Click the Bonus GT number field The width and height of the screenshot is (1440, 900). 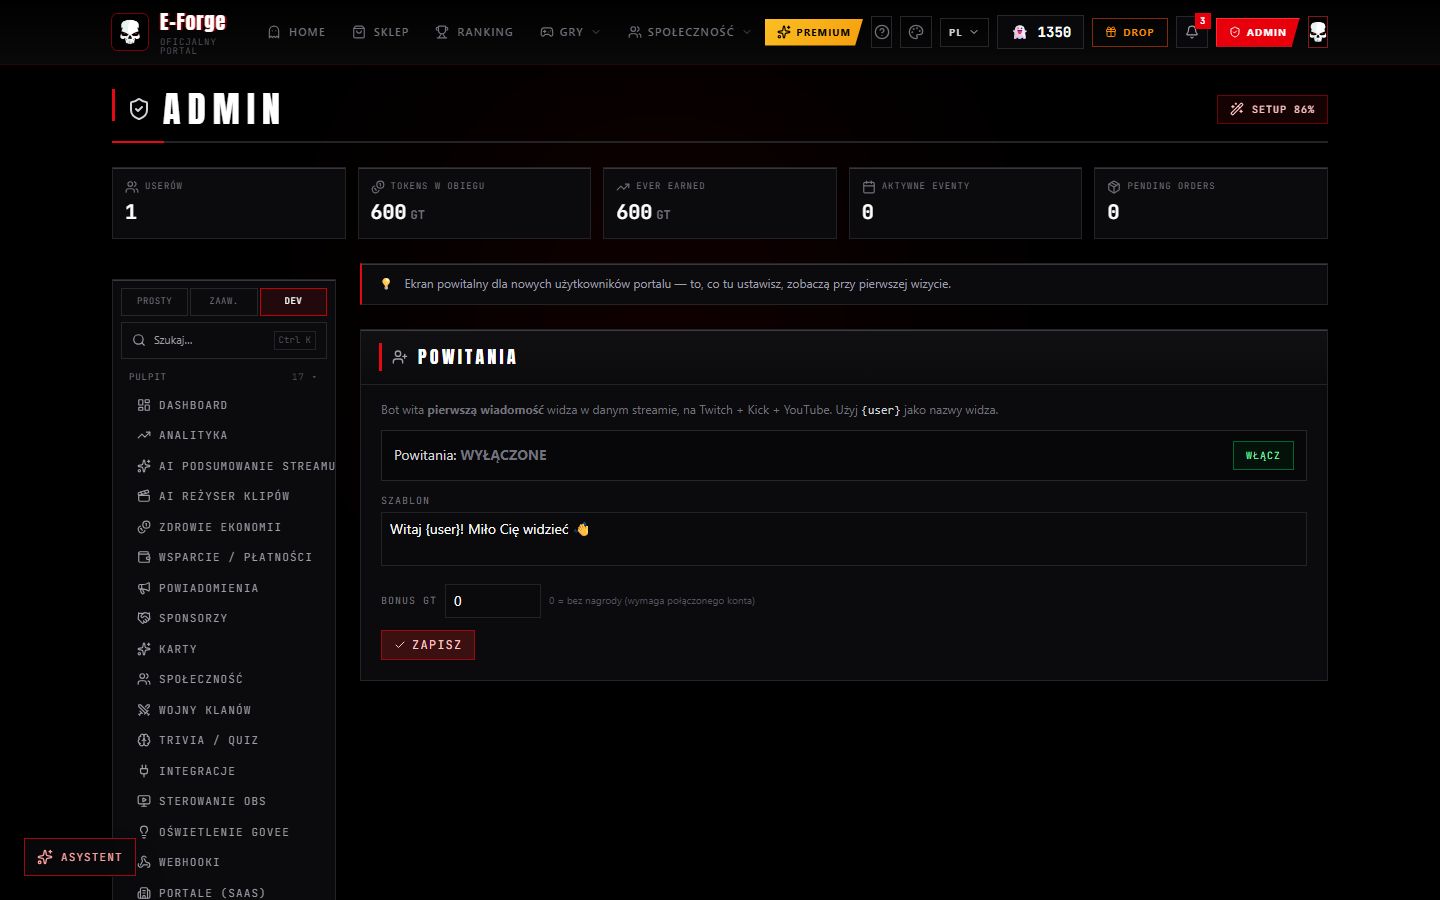[x=493, y=601]
